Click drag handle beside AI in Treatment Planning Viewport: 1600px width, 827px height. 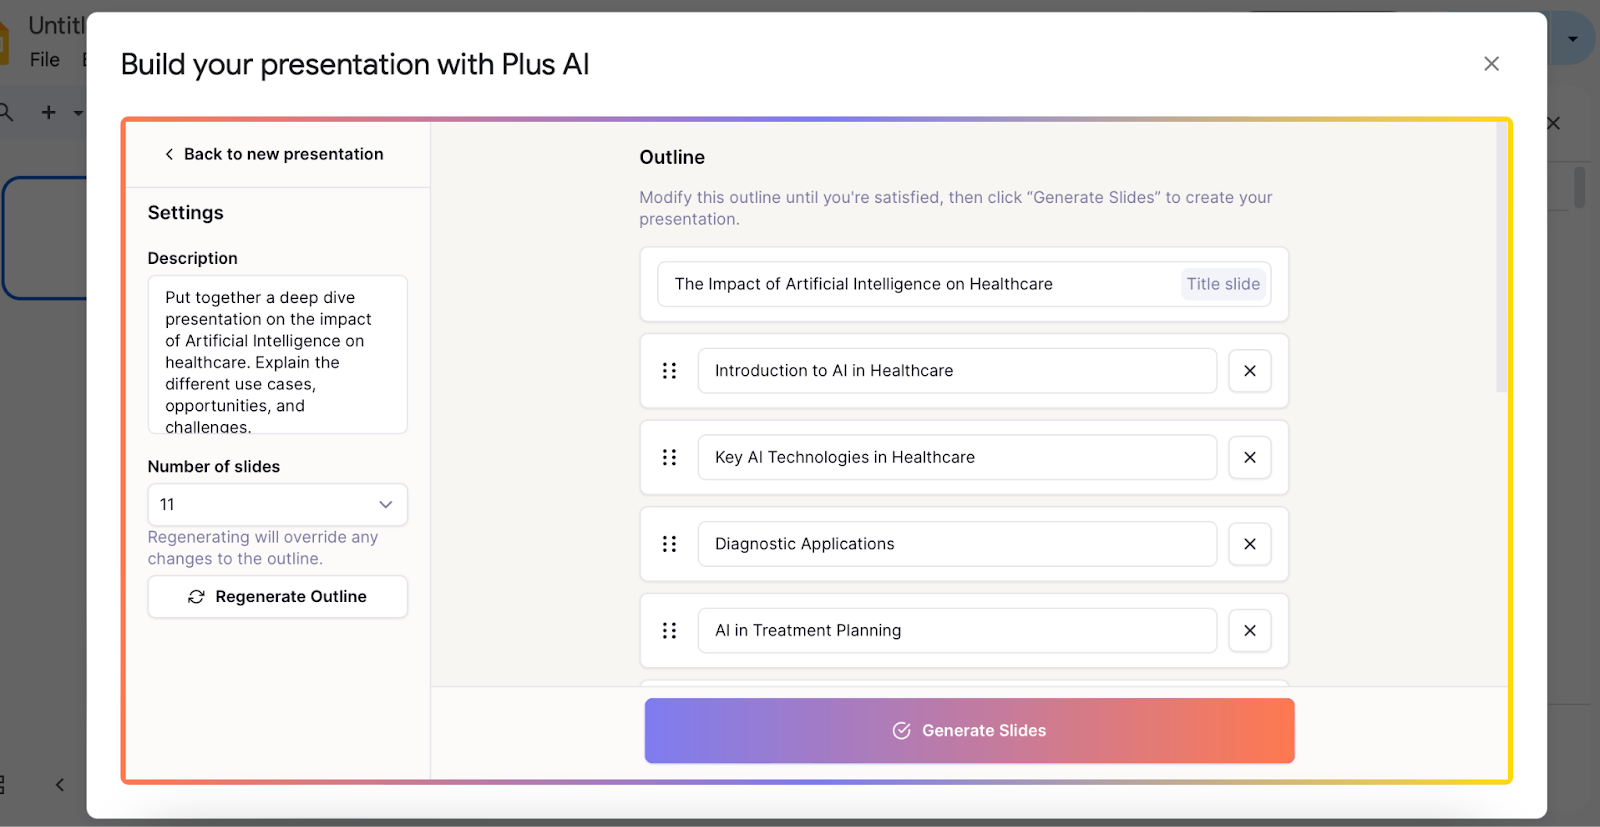669,631
